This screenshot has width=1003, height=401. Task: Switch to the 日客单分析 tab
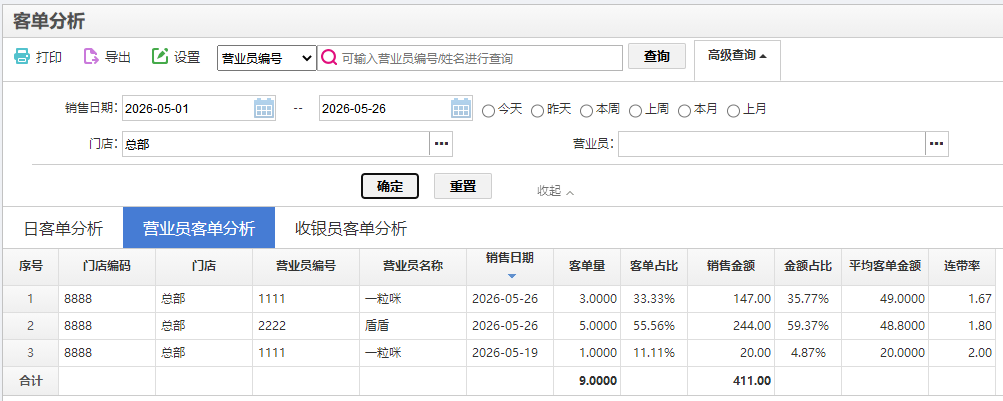point(63,228)
